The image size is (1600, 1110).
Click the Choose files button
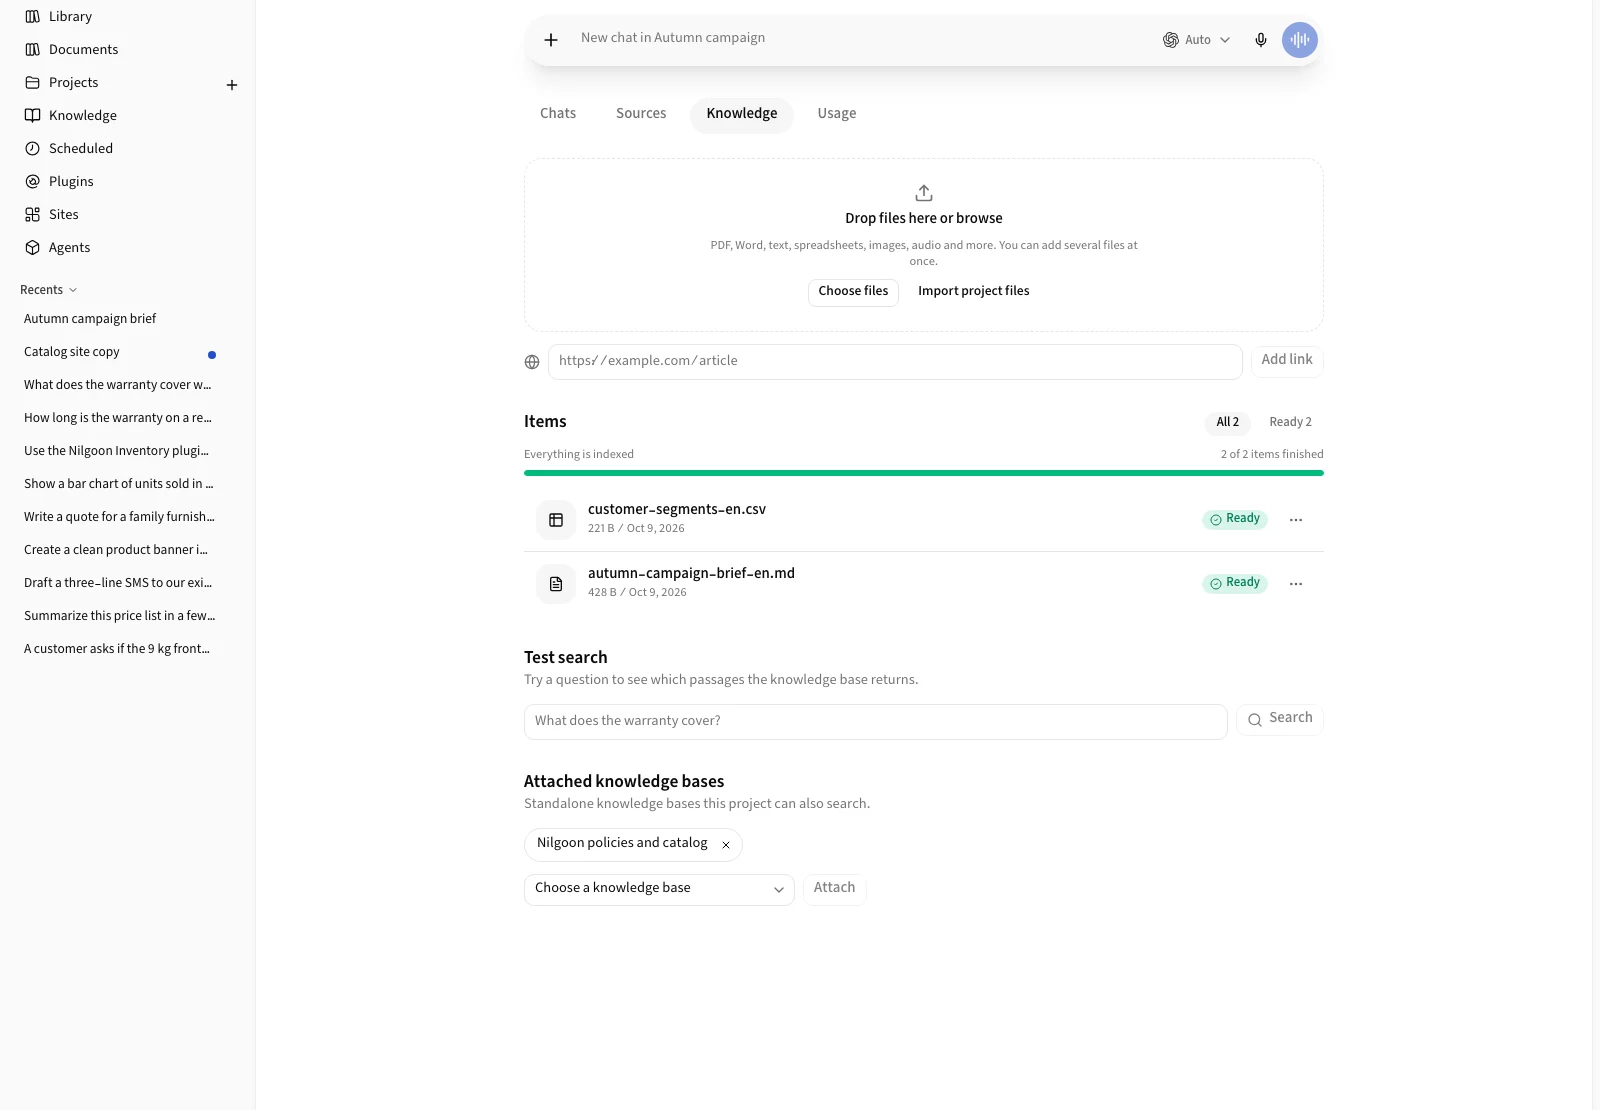click(x=853, y=291)
